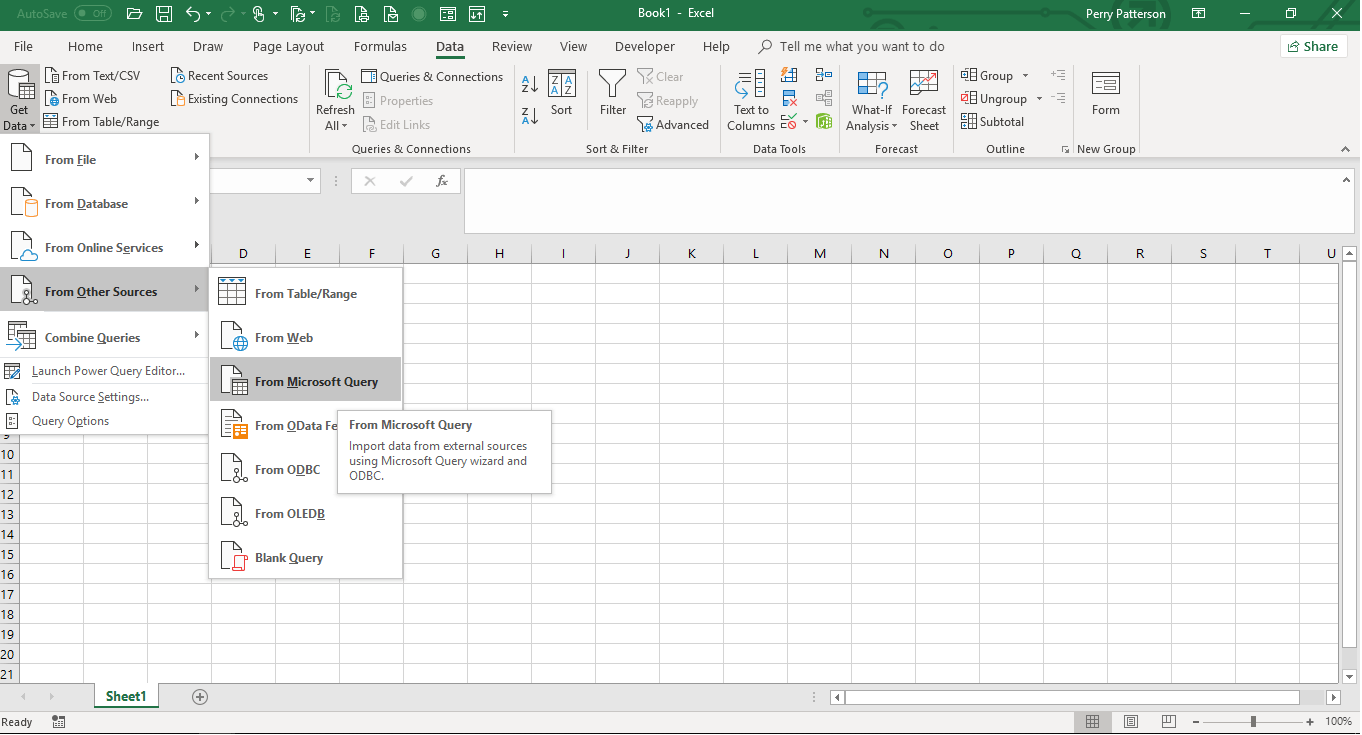
Task: Click the Advanced filter option
Action: point(673,125)
